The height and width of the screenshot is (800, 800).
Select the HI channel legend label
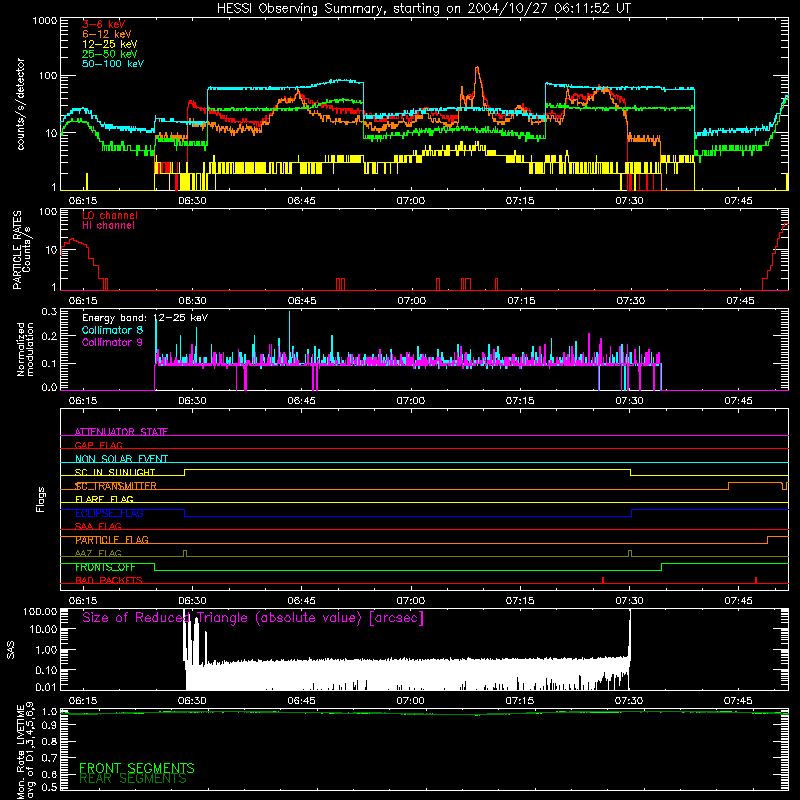[x=108, y=226]
